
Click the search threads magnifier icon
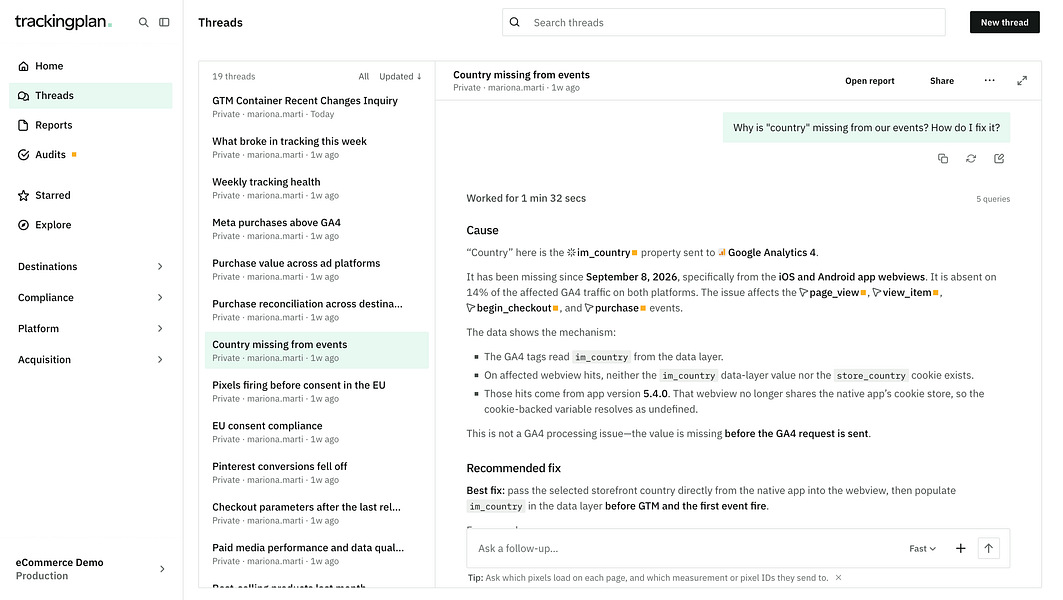(515, 22)
